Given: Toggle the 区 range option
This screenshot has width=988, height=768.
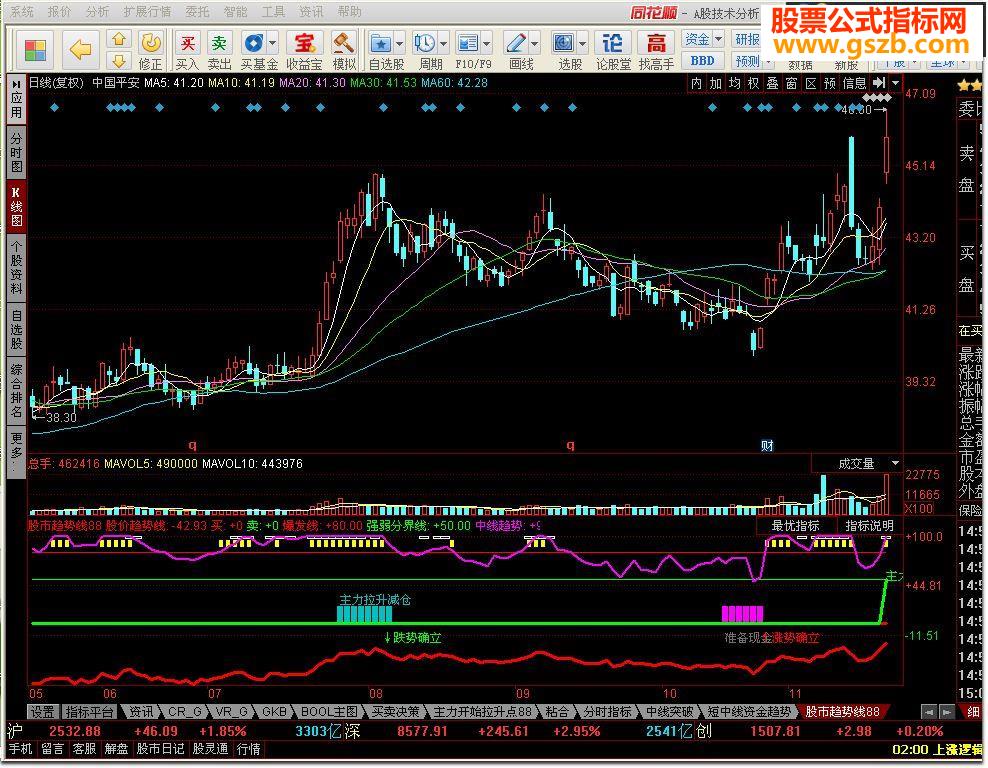Looking at the screenshot, I should 811,83.
